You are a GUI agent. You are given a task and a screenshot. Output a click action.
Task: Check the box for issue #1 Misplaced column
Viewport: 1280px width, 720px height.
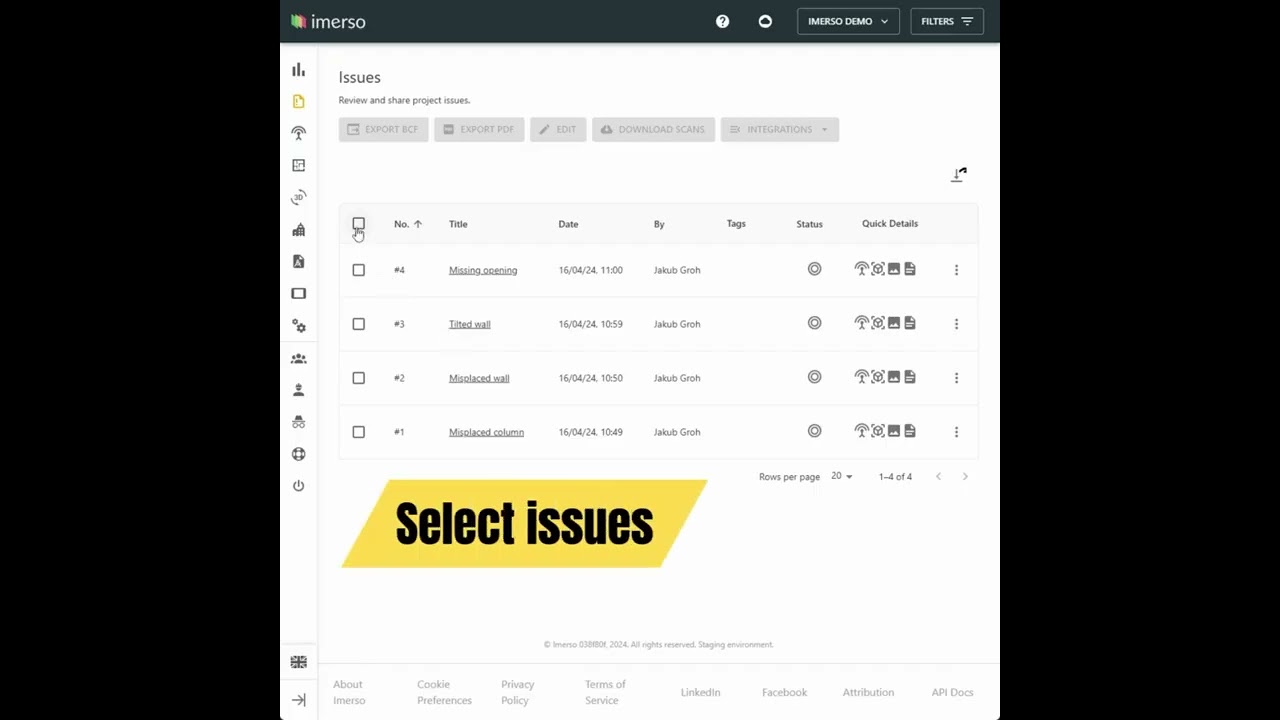pyautogui.click(x=358, y=432)
